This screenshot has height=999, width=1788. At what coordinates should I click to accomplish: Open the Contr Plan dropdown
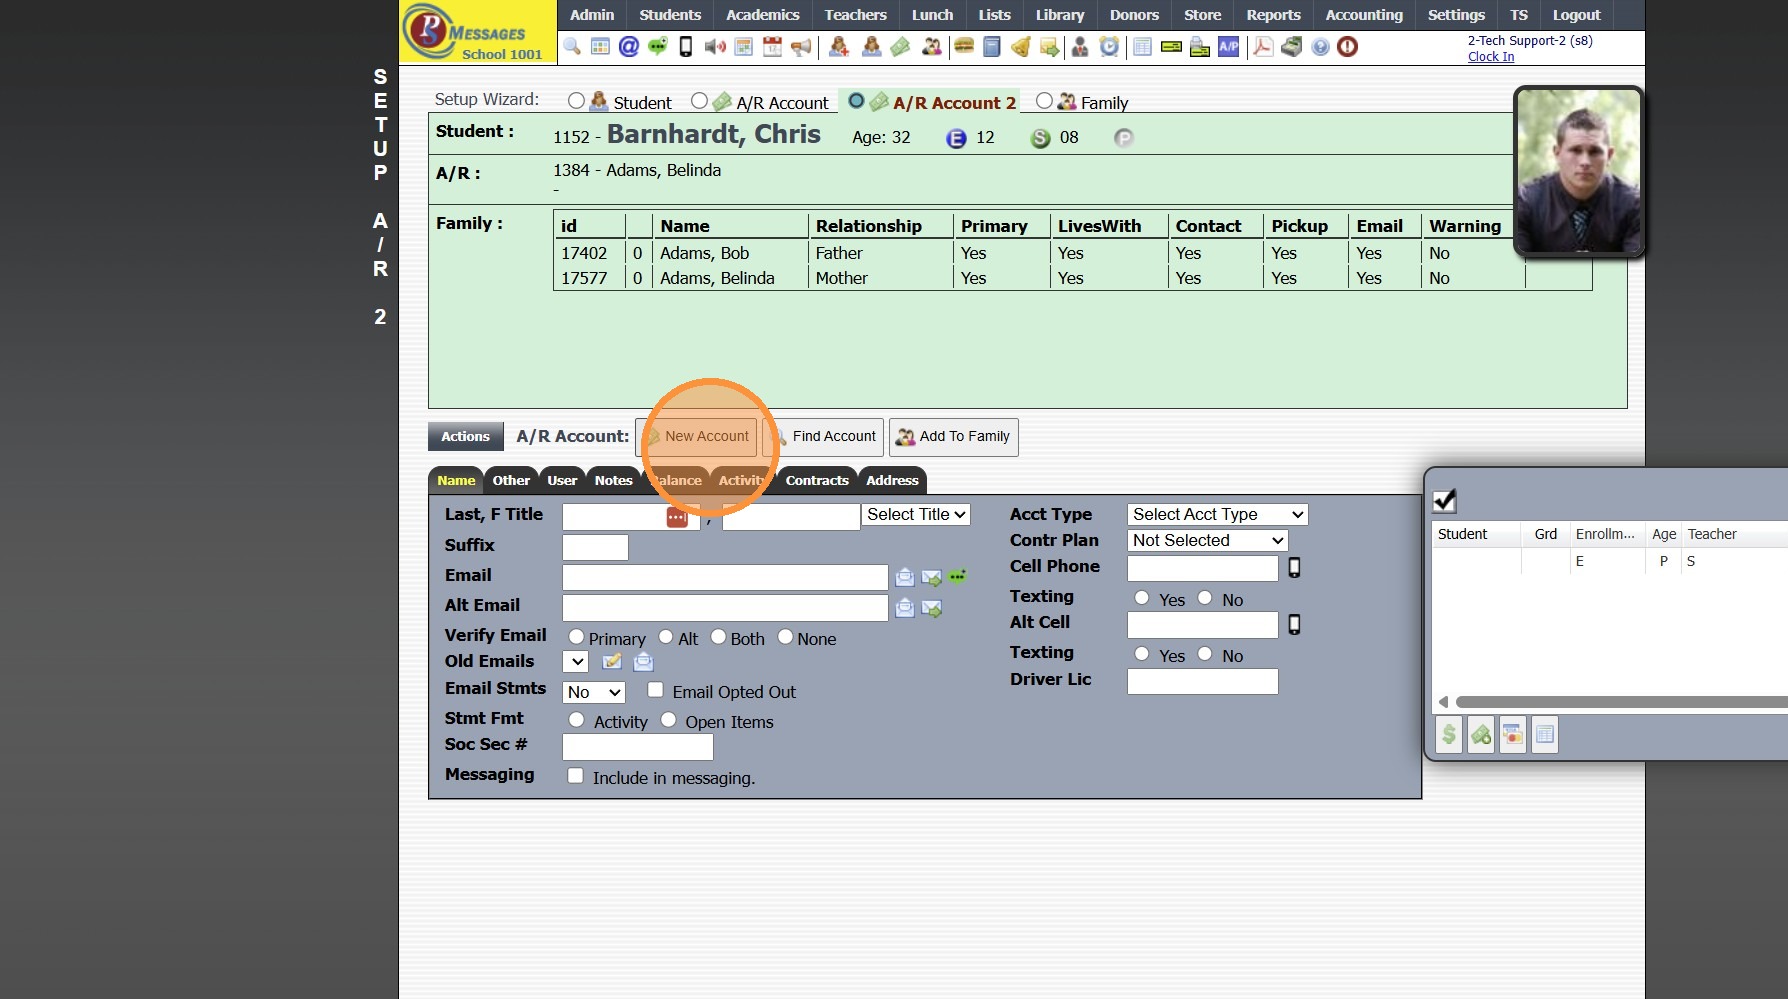1207,541
